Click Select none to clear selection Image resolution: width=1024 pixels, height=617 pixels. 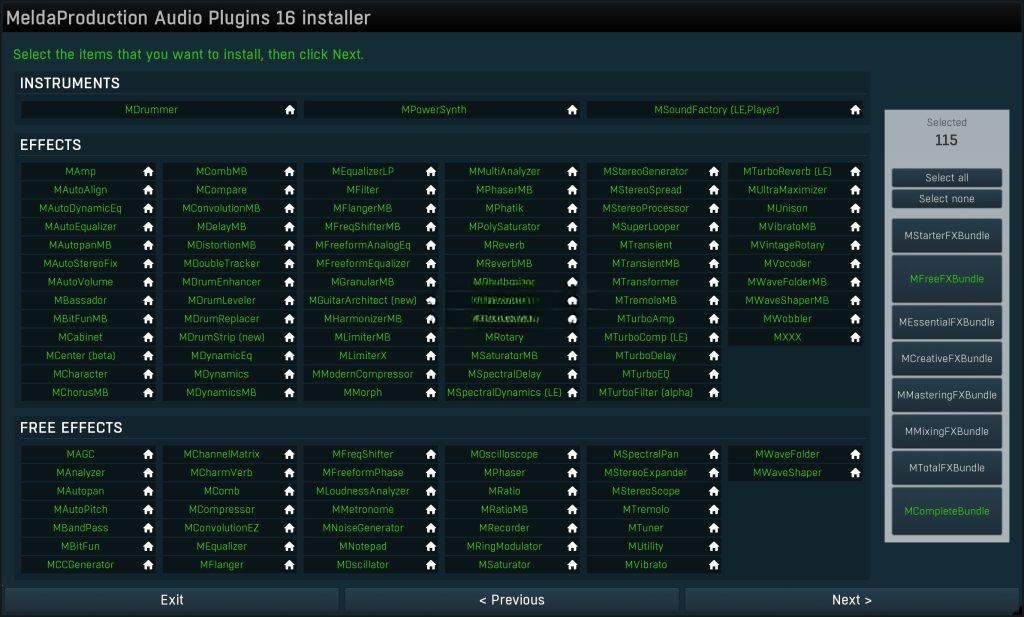(946, 199)
